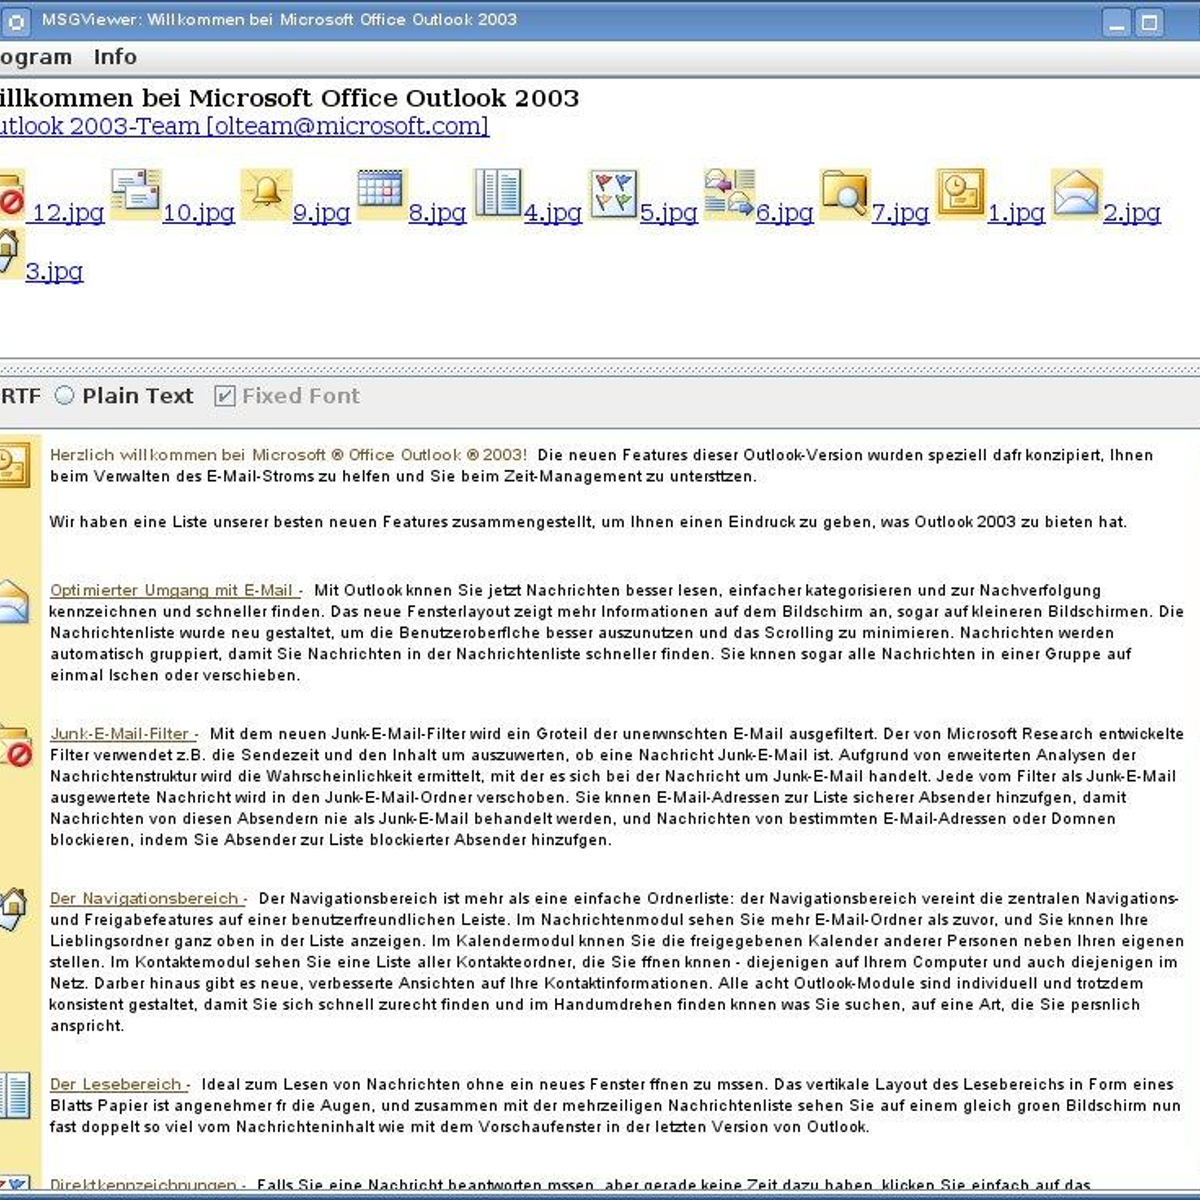Open attachment link 6.jpg
Viewport: 1200px width, 1200px height.
tap(785, 212)
